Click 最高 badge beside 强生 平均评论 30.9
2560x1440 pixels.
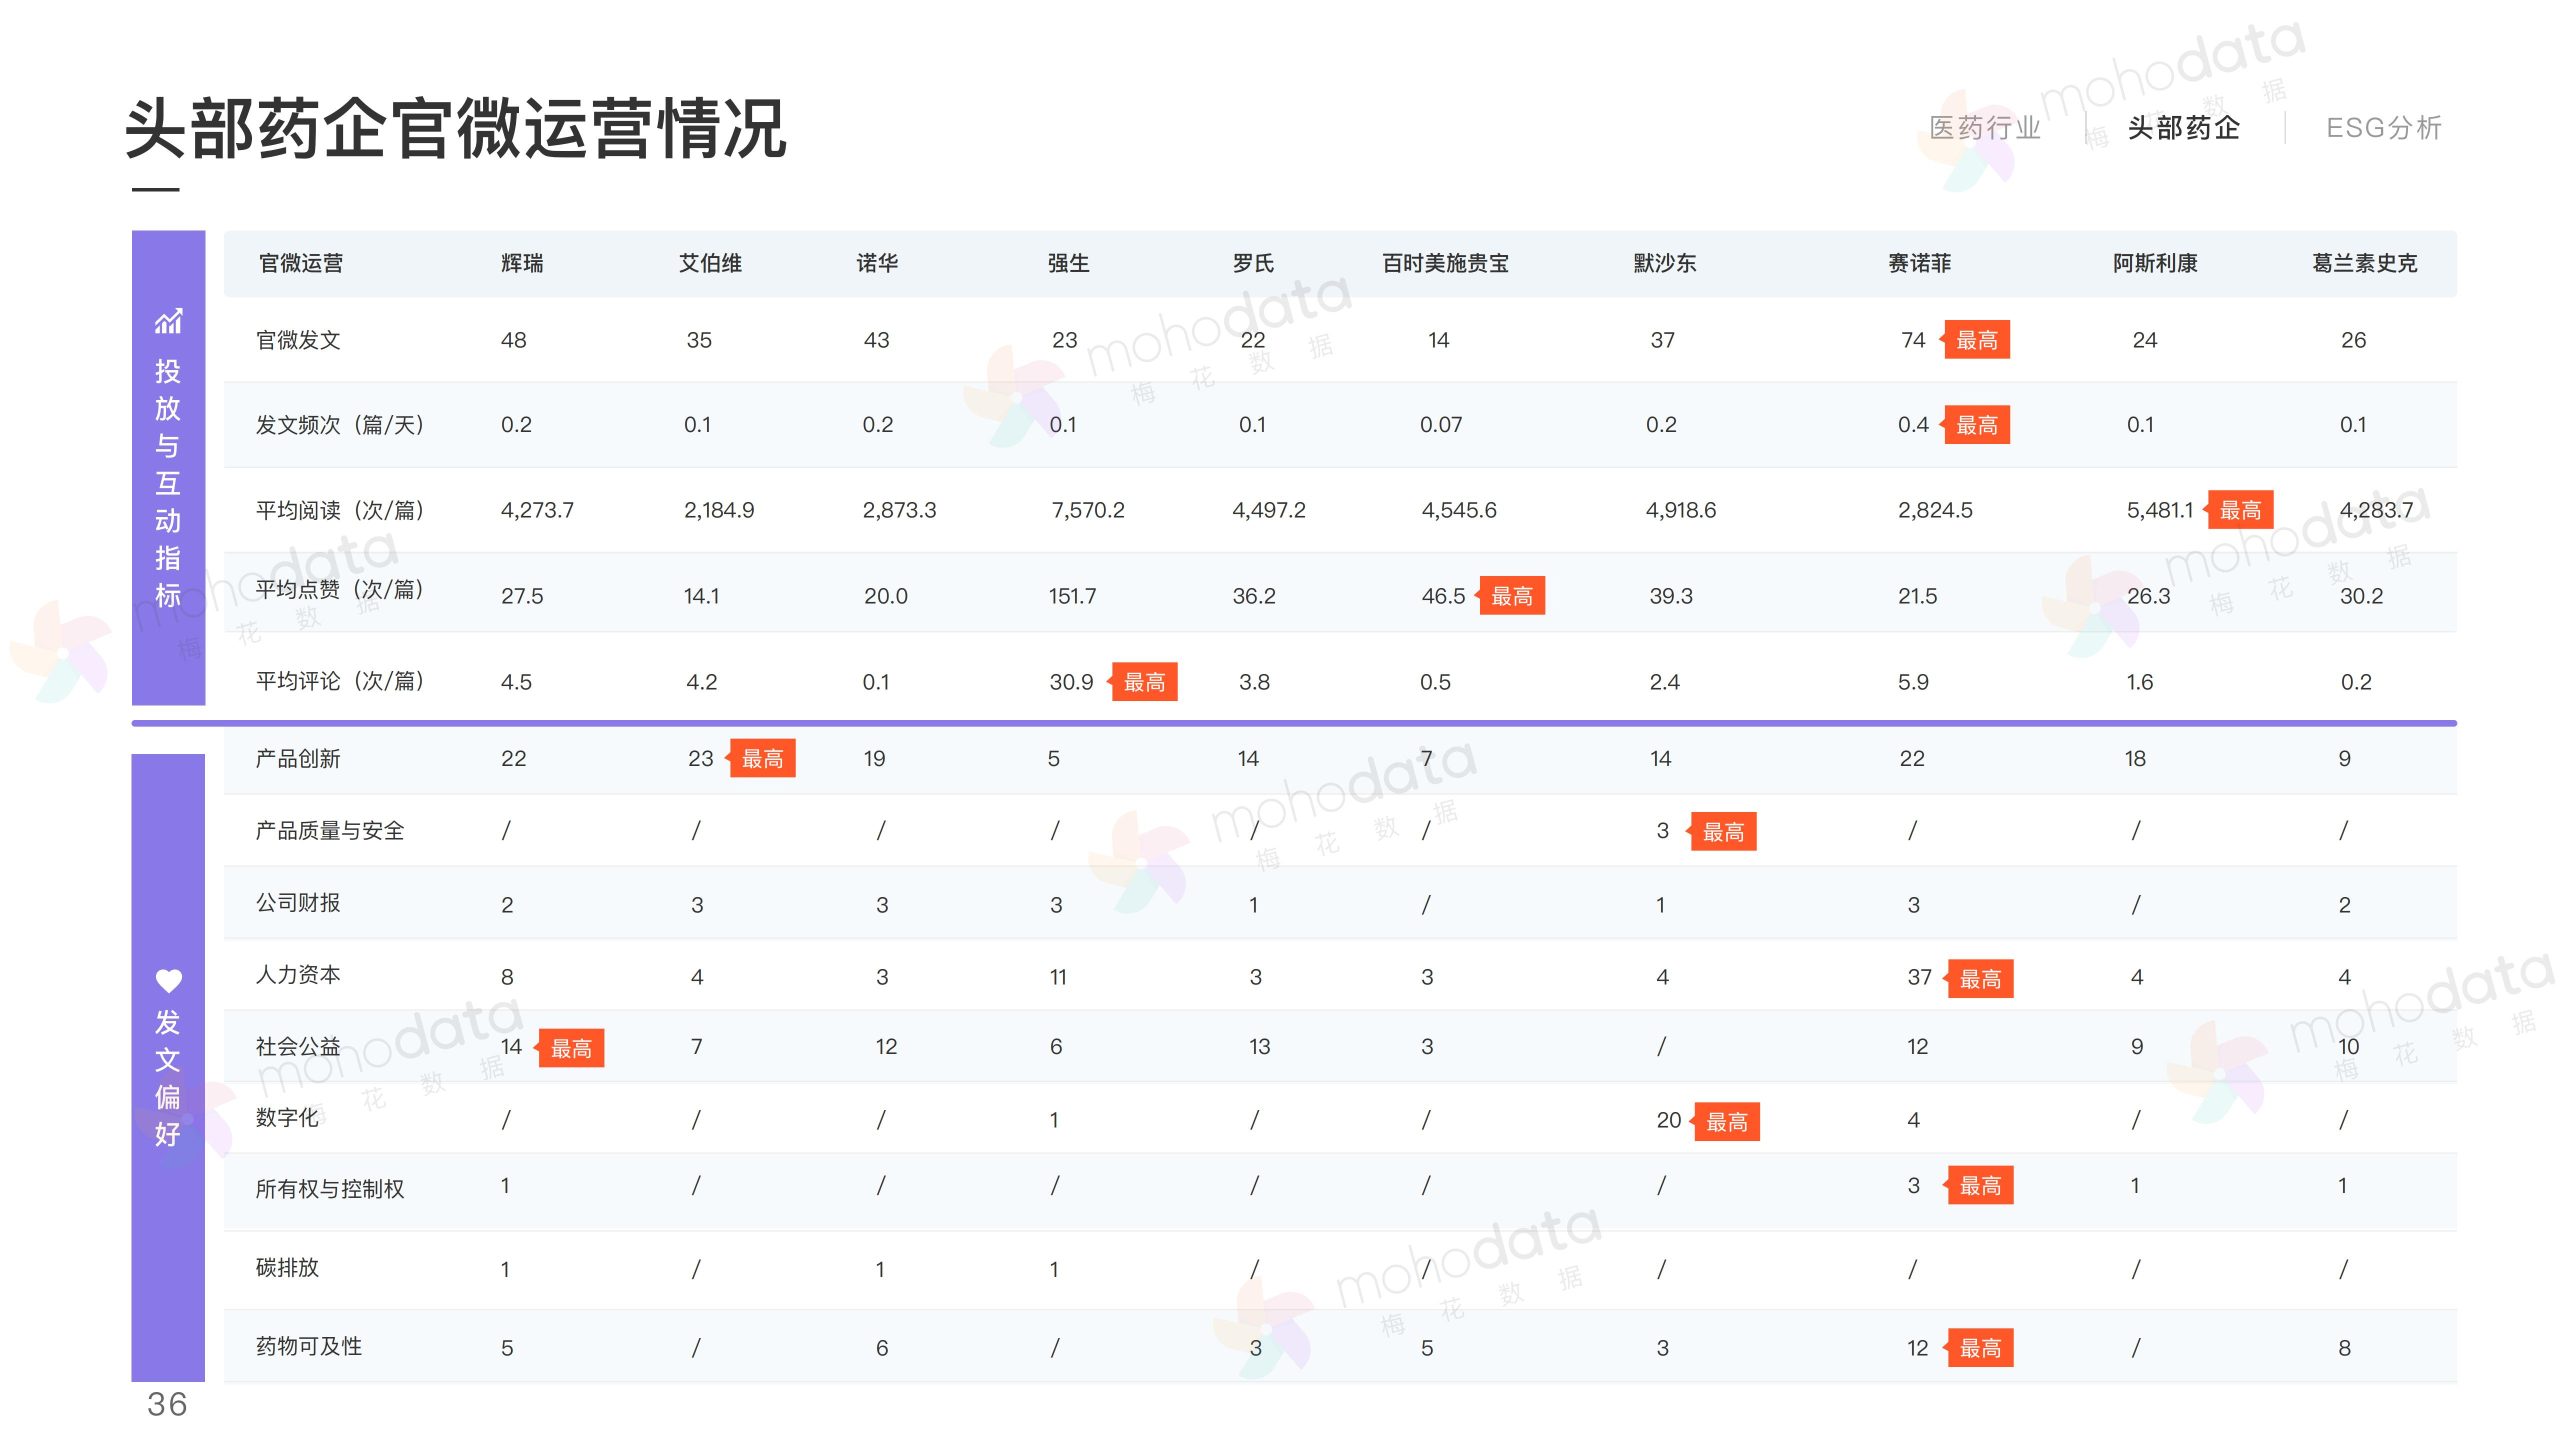click(x=1144, y=682)
